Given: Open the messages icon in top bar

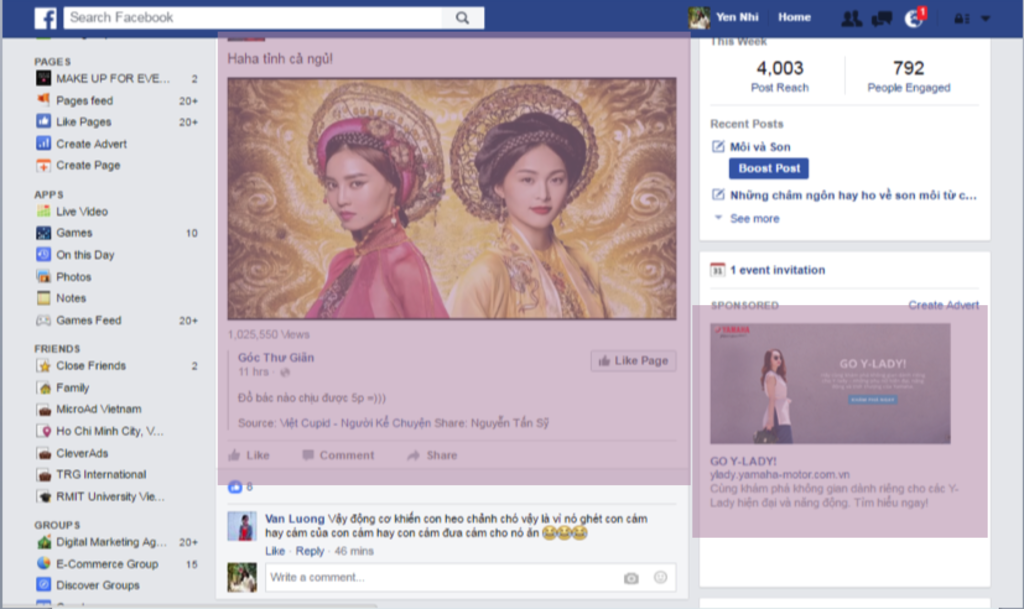Looking at the screenshot, I should point(882,18).
